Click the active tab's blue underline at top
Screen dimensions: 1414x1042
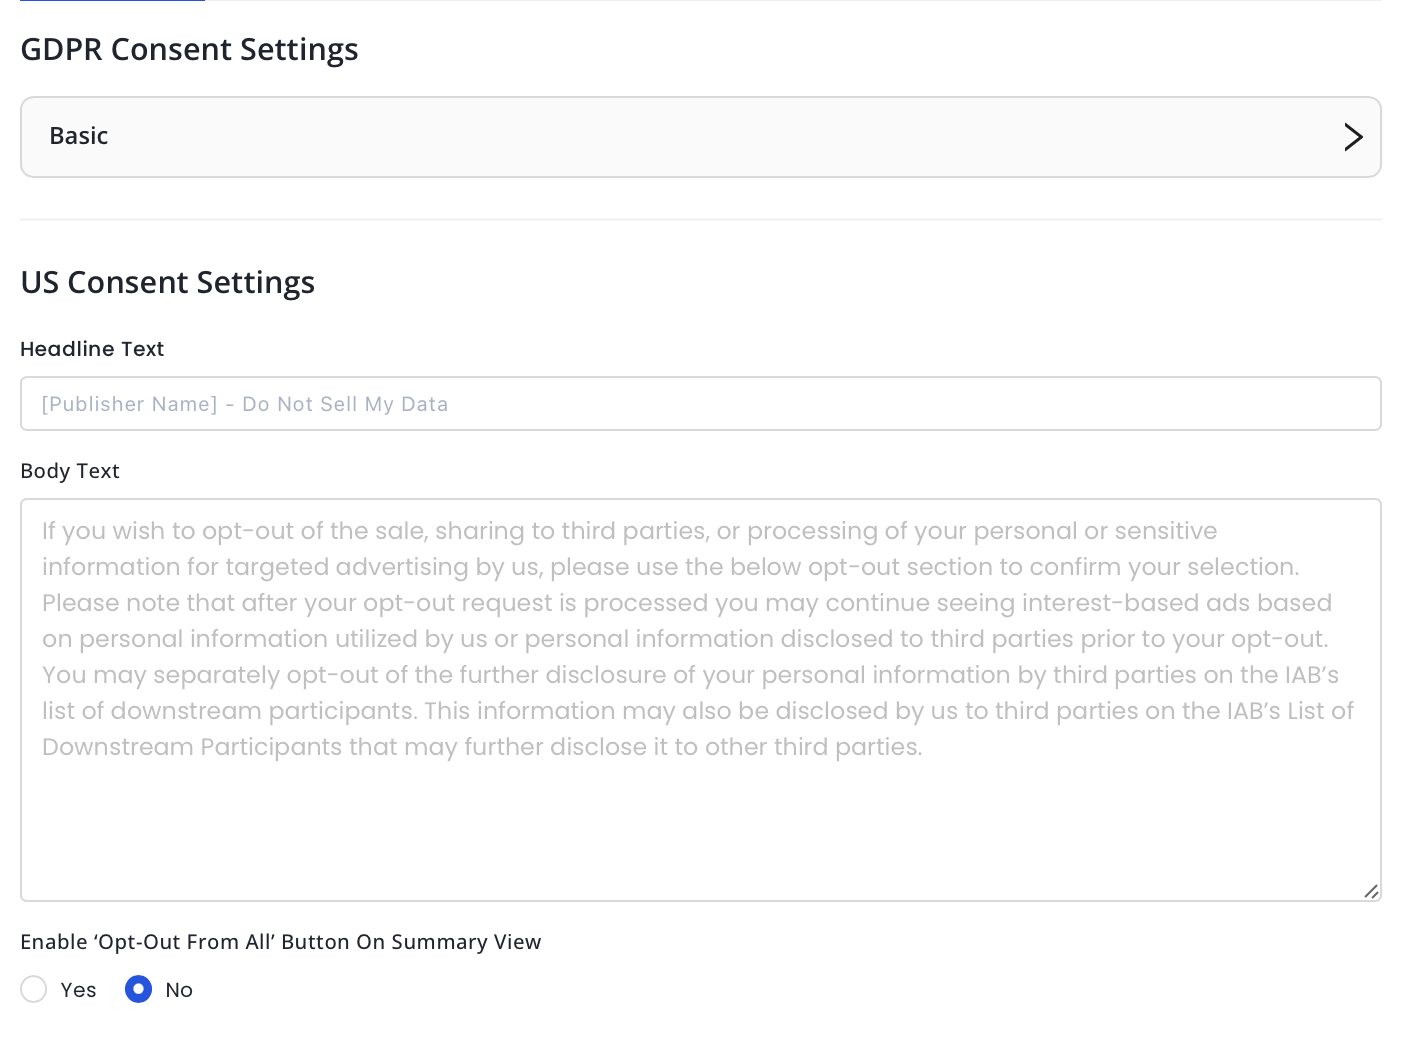tap(112, 1)
